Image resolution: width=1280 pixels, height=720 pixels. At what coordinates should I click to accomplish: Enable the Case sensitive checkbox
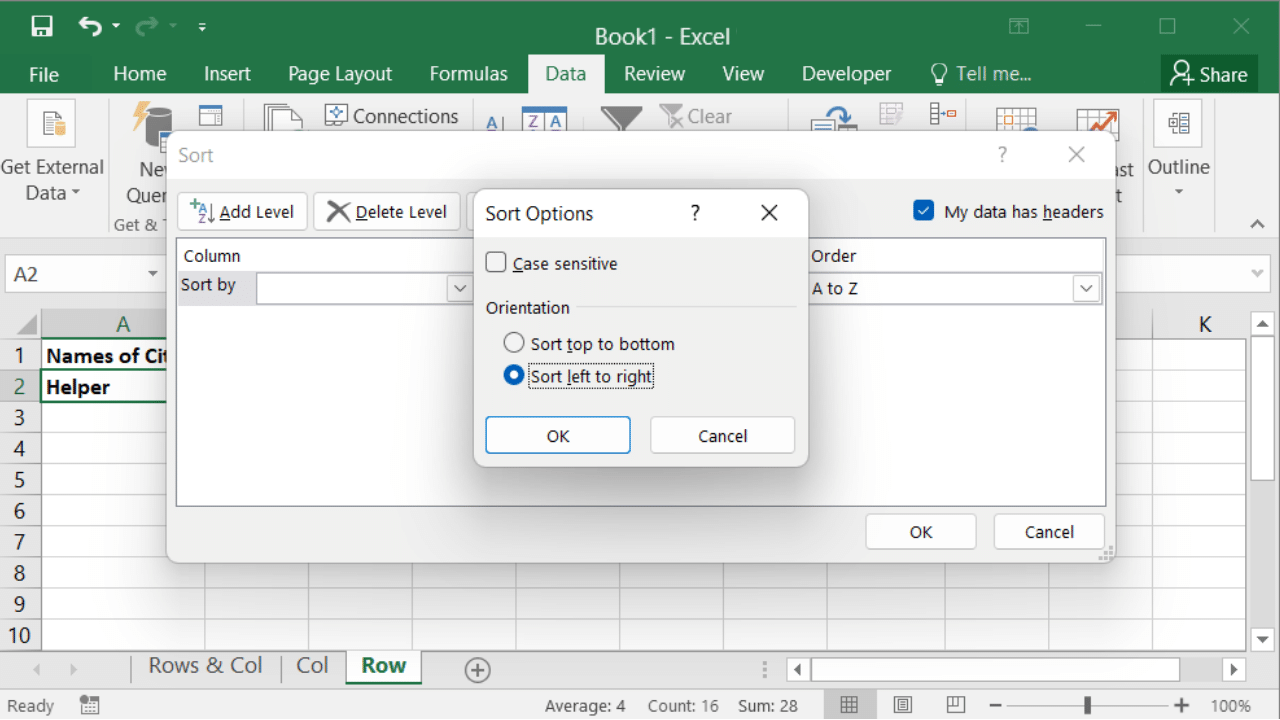click(x=496, y=263)
